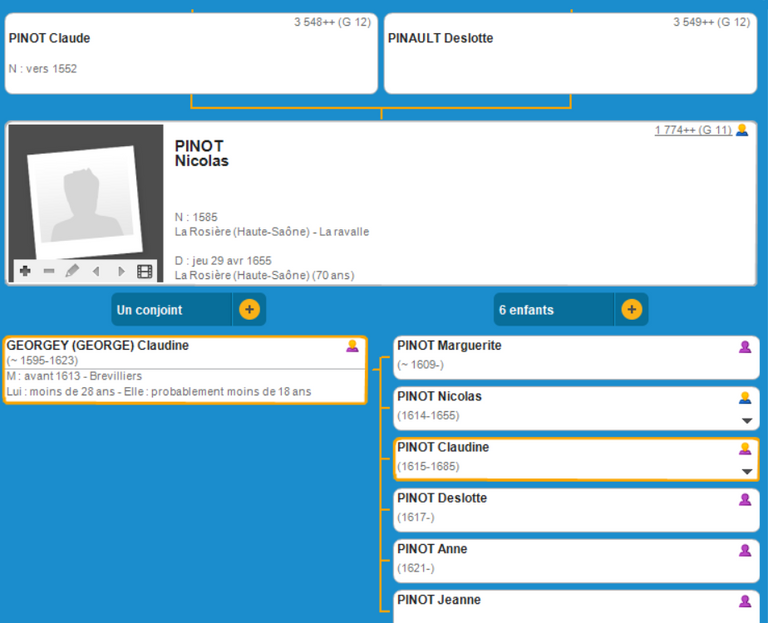Viewport: 768px width, 623px height.
Task: Add a spouse with the plus button
Action: pyautogui.click(x=249, y=310)
